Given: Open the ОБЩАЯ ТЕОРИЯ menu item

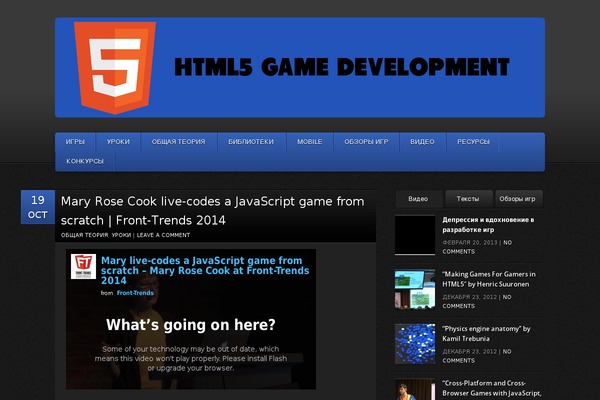Looking at the screenshot, I should click(x=178, y=142).
